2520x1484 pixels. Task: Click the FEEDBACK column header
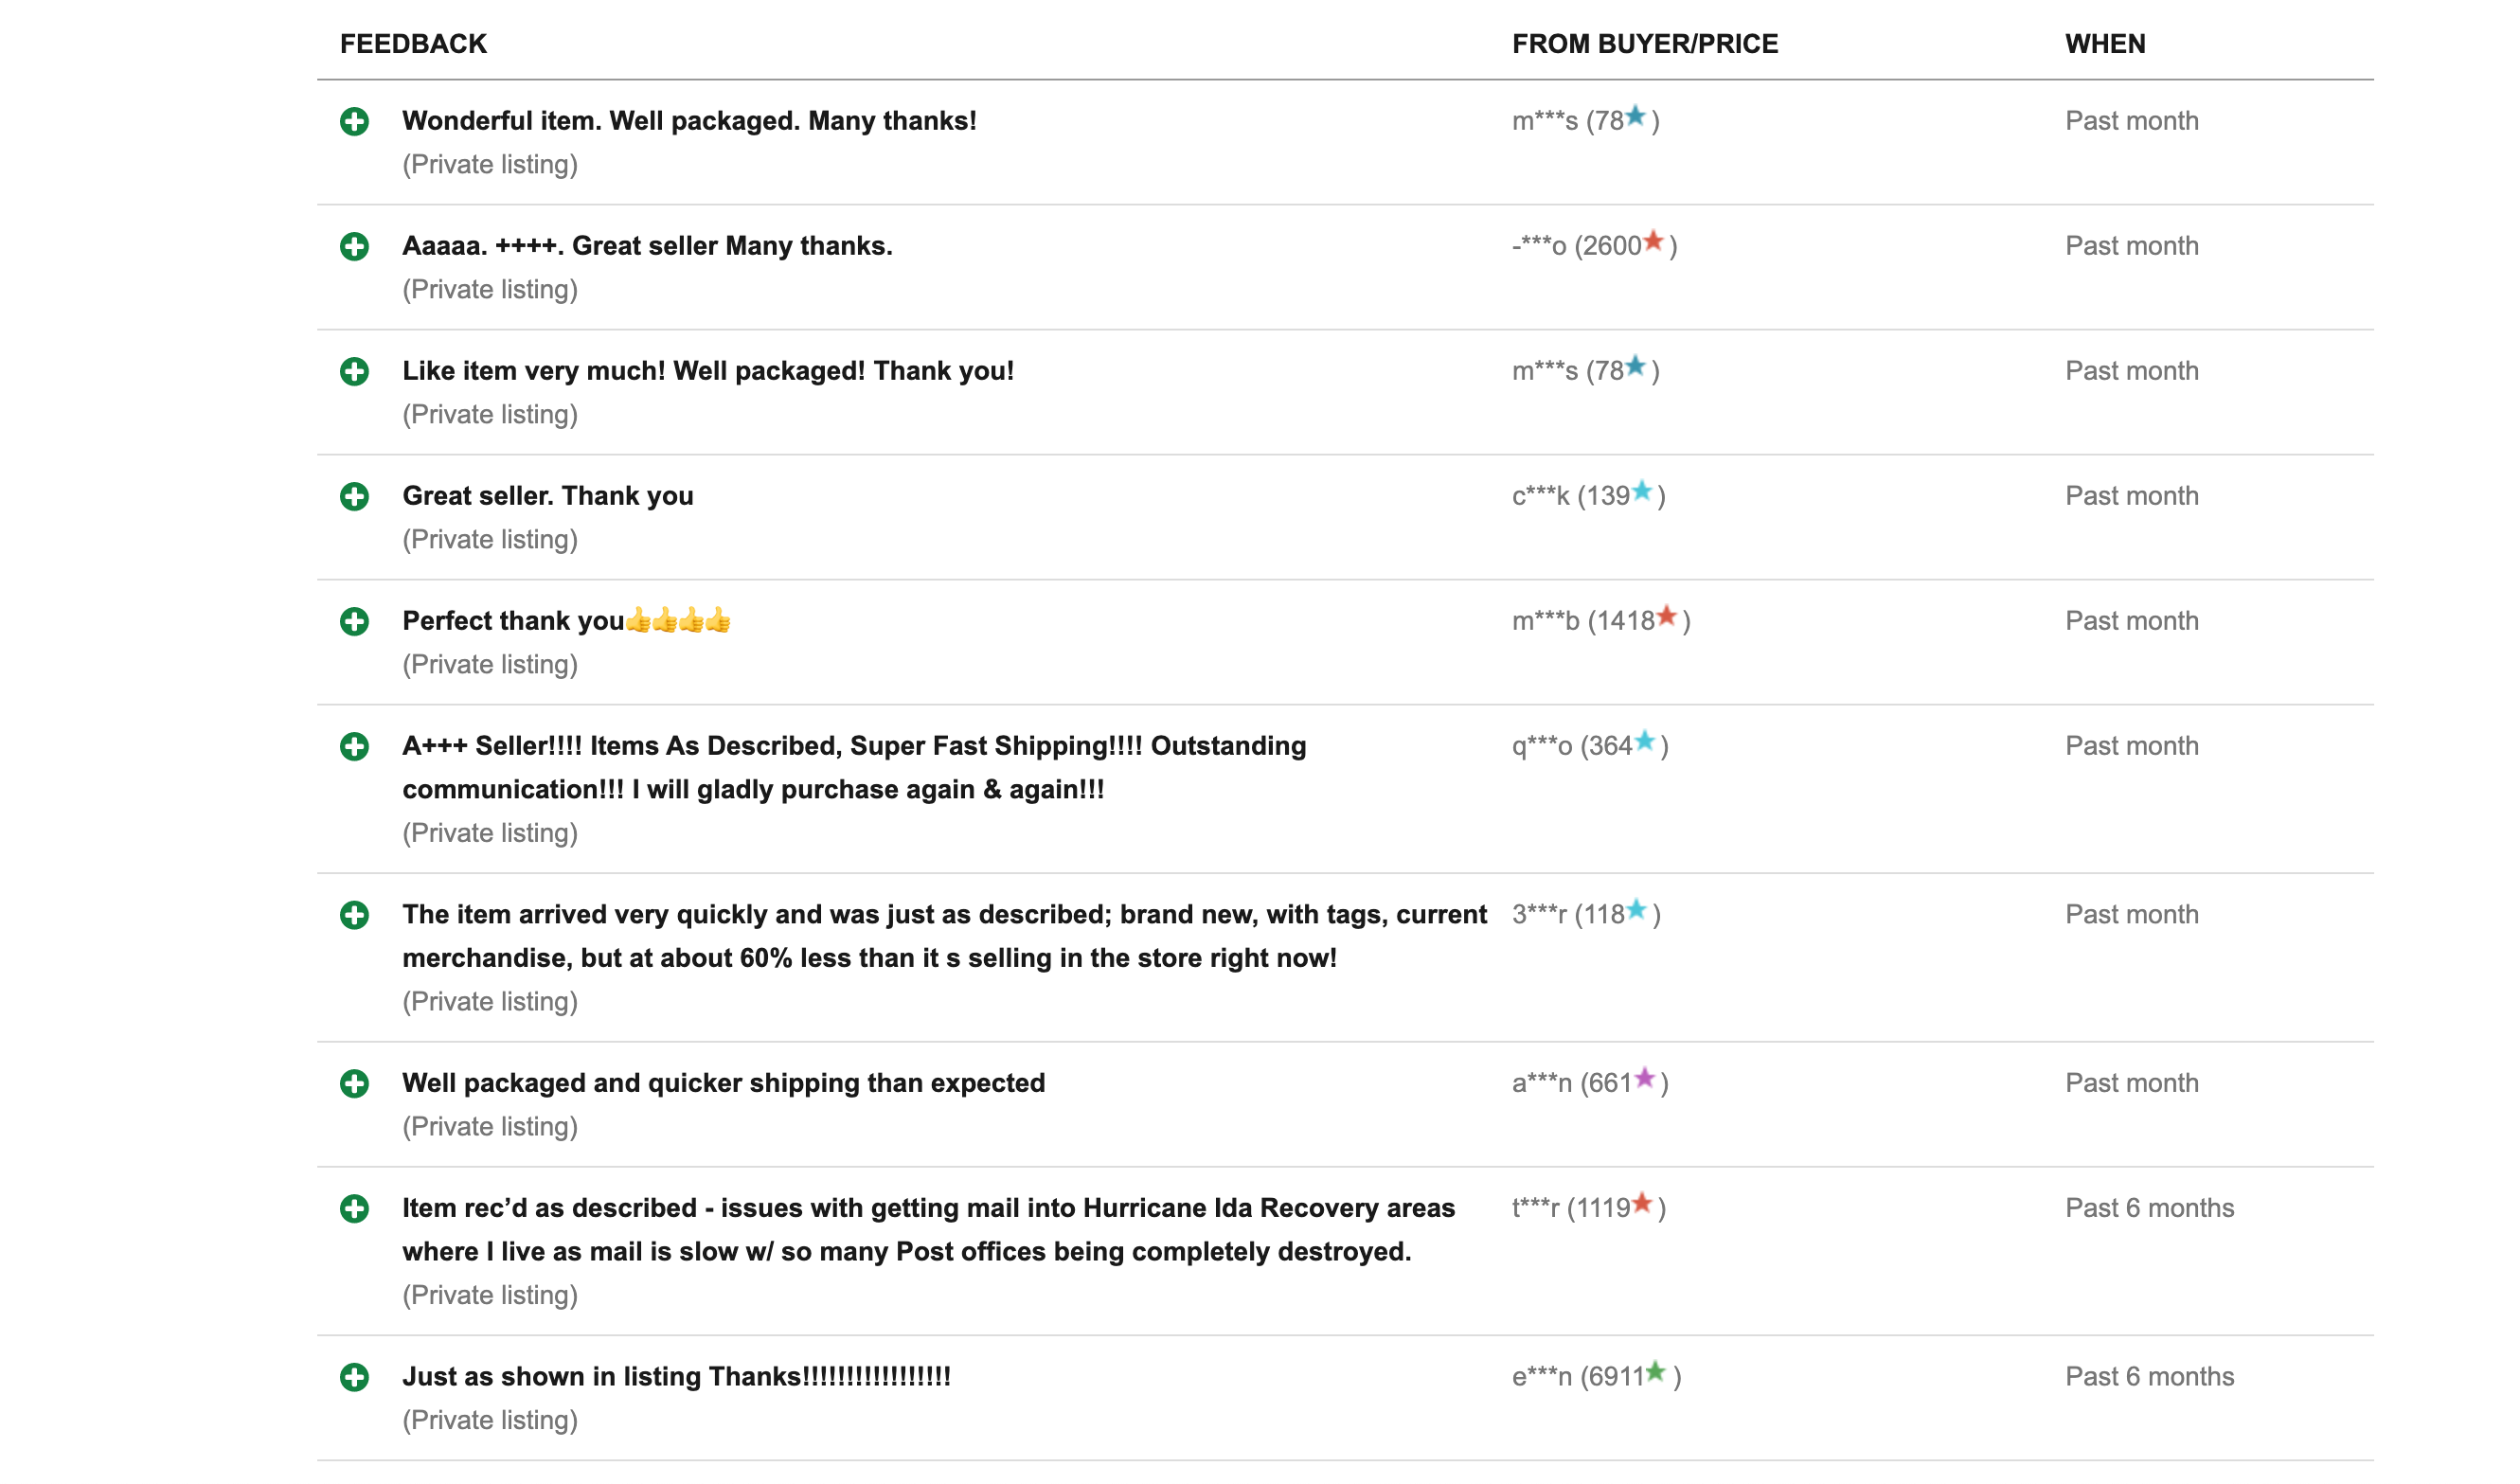pyautogui.click(x=413, y=44)
